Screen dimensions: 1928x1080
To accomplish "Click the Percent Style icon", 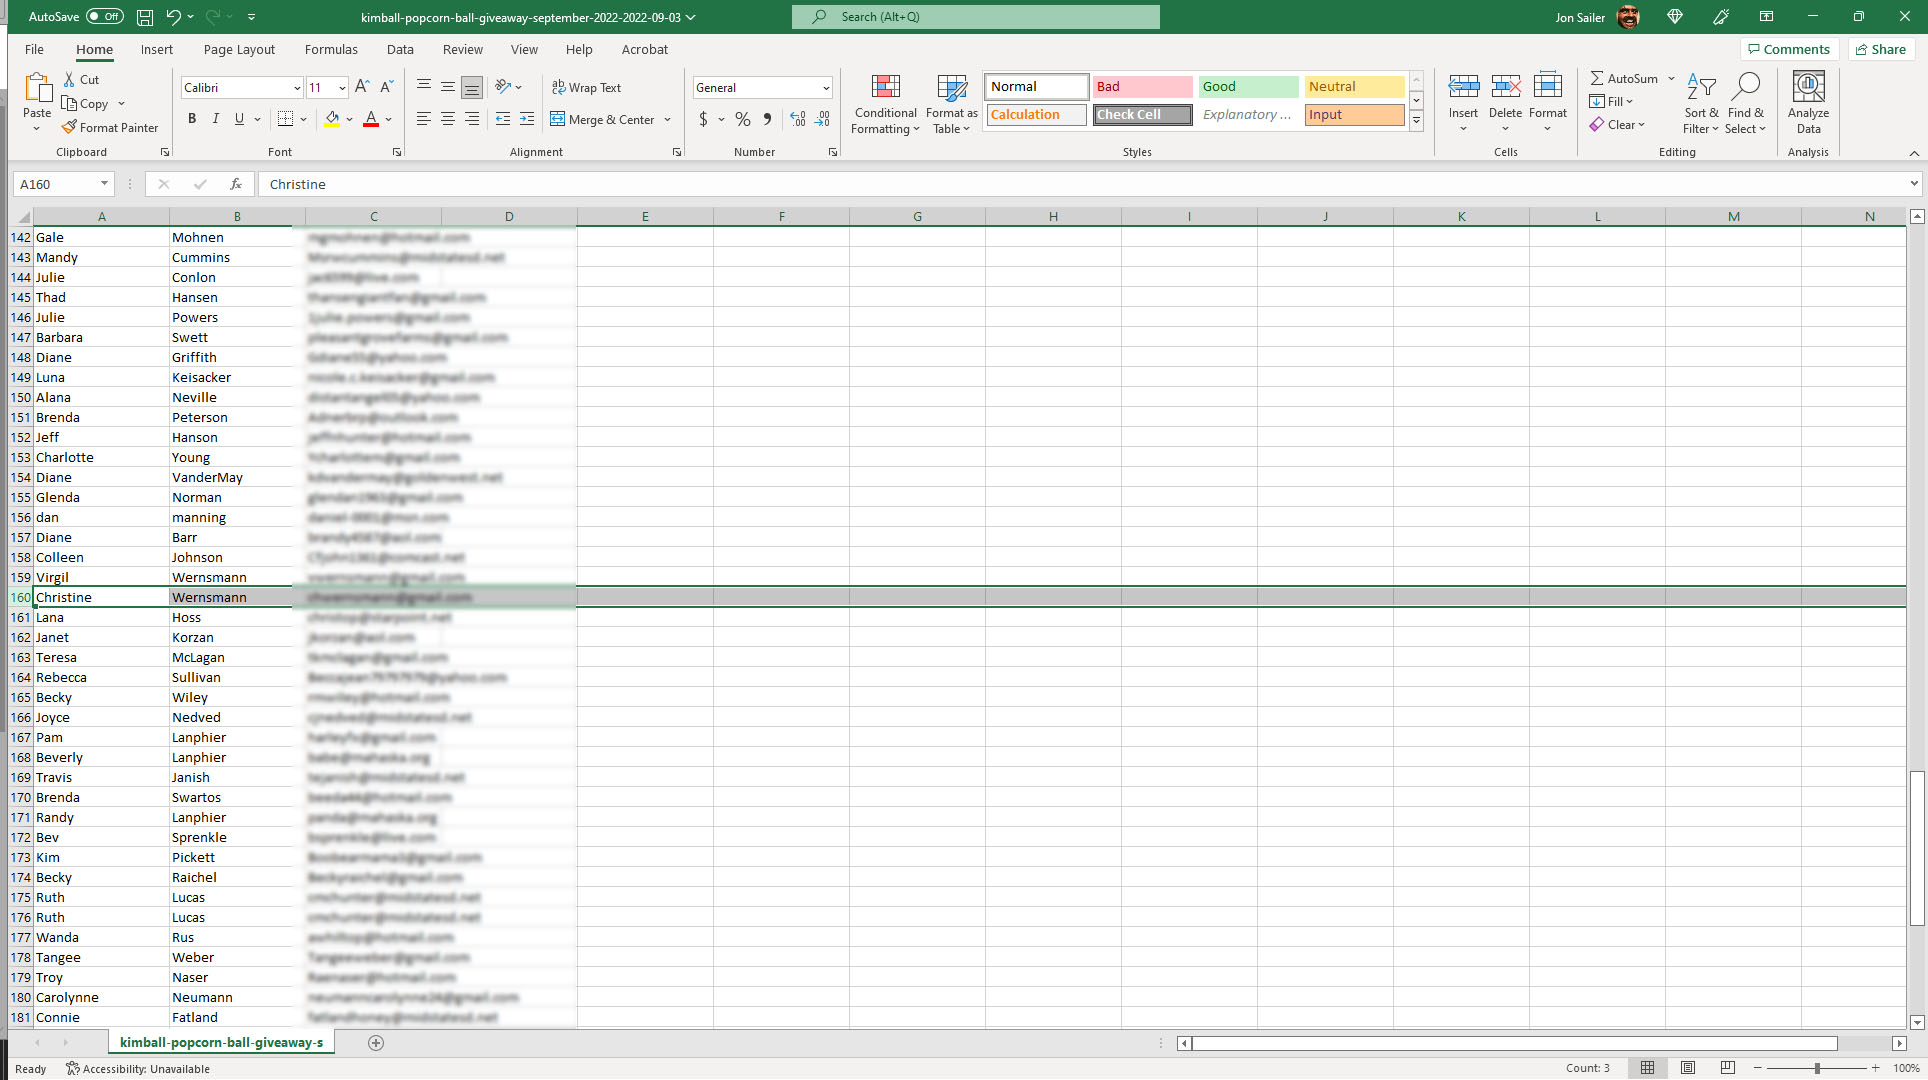I will tap(742, 119).
